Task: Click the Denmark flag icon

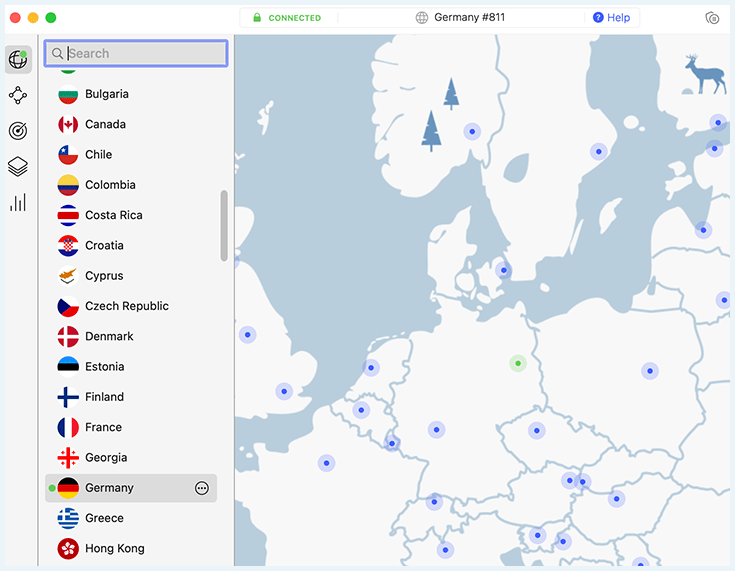Action: coord(68,336)
